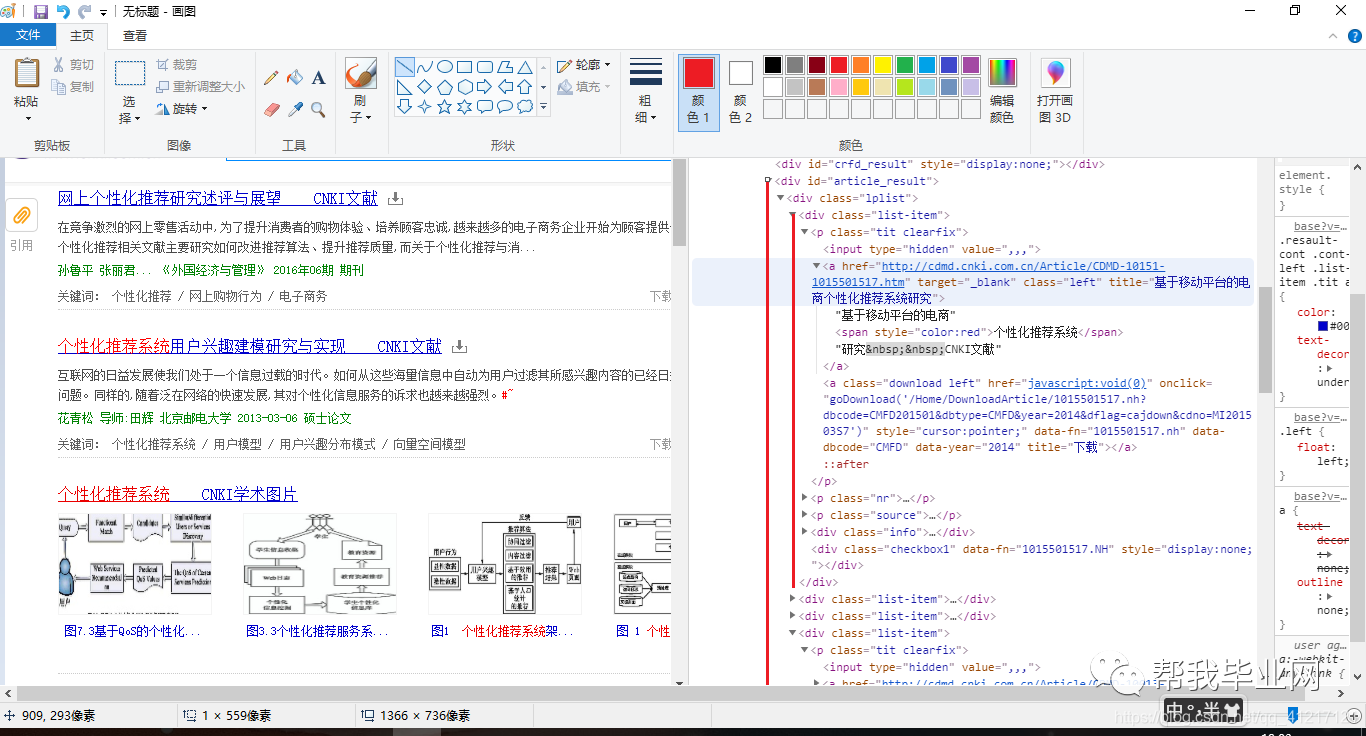Redo the undone action
This screenshot has width=1366, height=736.
[85, 11]
